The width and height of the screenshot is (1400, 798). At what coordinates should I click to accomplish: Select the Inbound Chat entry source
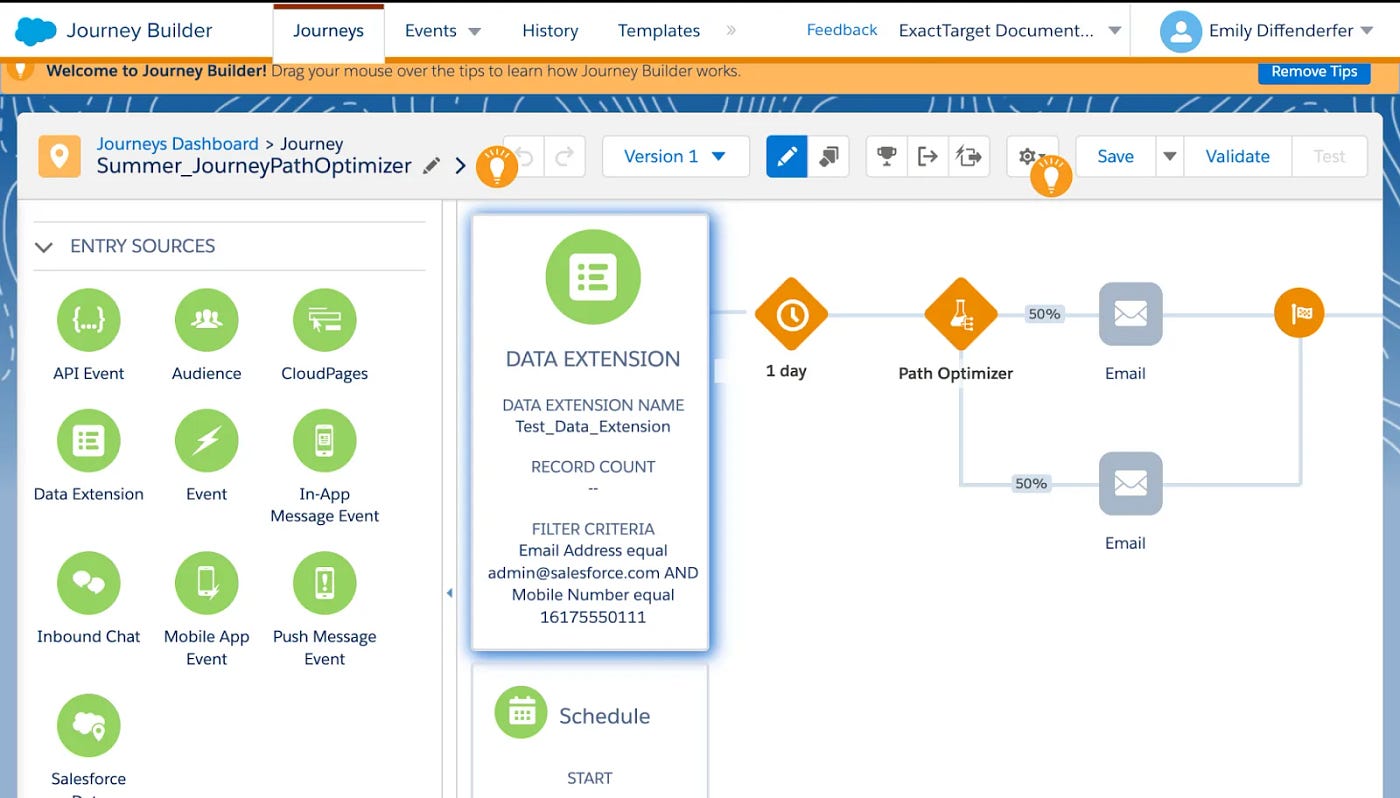(89, 583)
